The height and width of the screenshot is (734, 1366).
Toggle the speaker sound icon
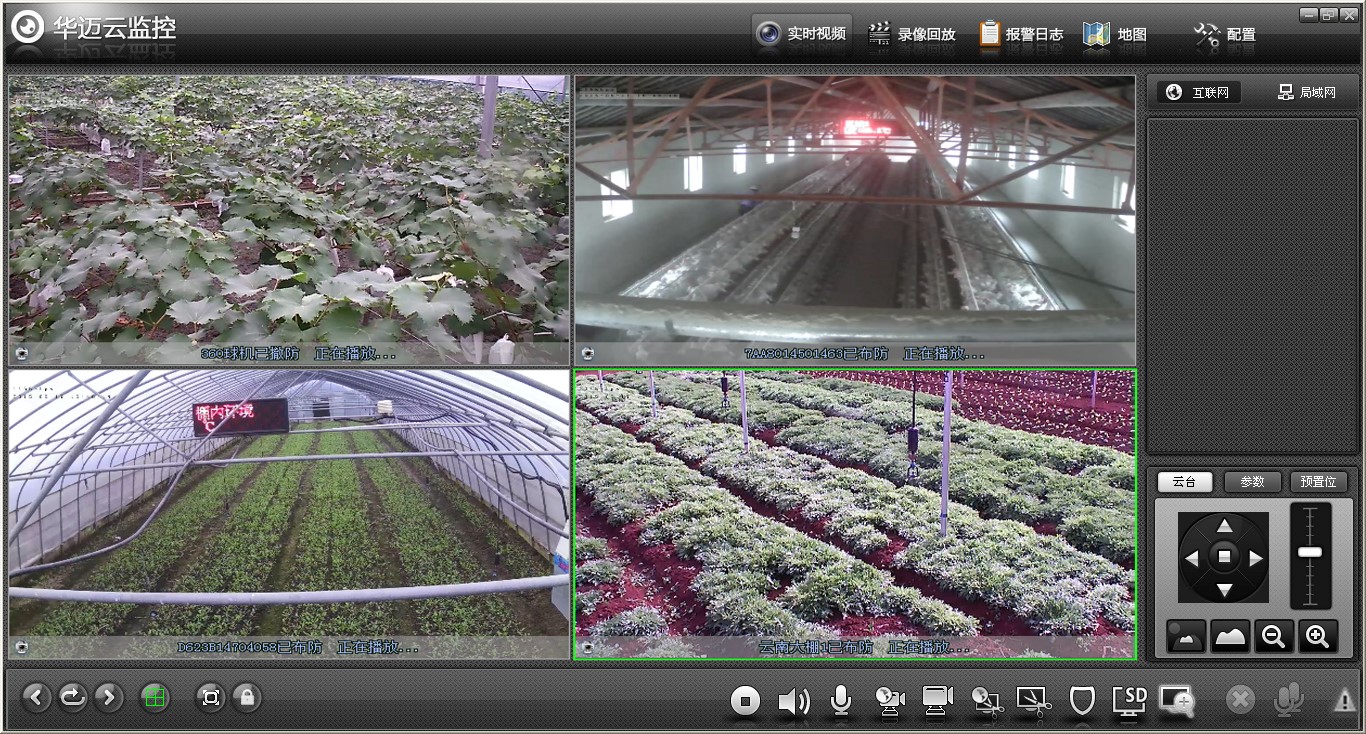click(x=793, y=701)
